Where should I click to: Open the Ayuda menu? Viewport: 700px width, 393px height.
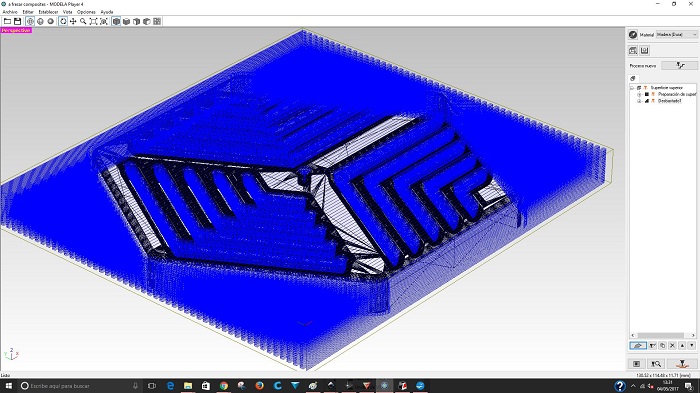click(107, 12)
